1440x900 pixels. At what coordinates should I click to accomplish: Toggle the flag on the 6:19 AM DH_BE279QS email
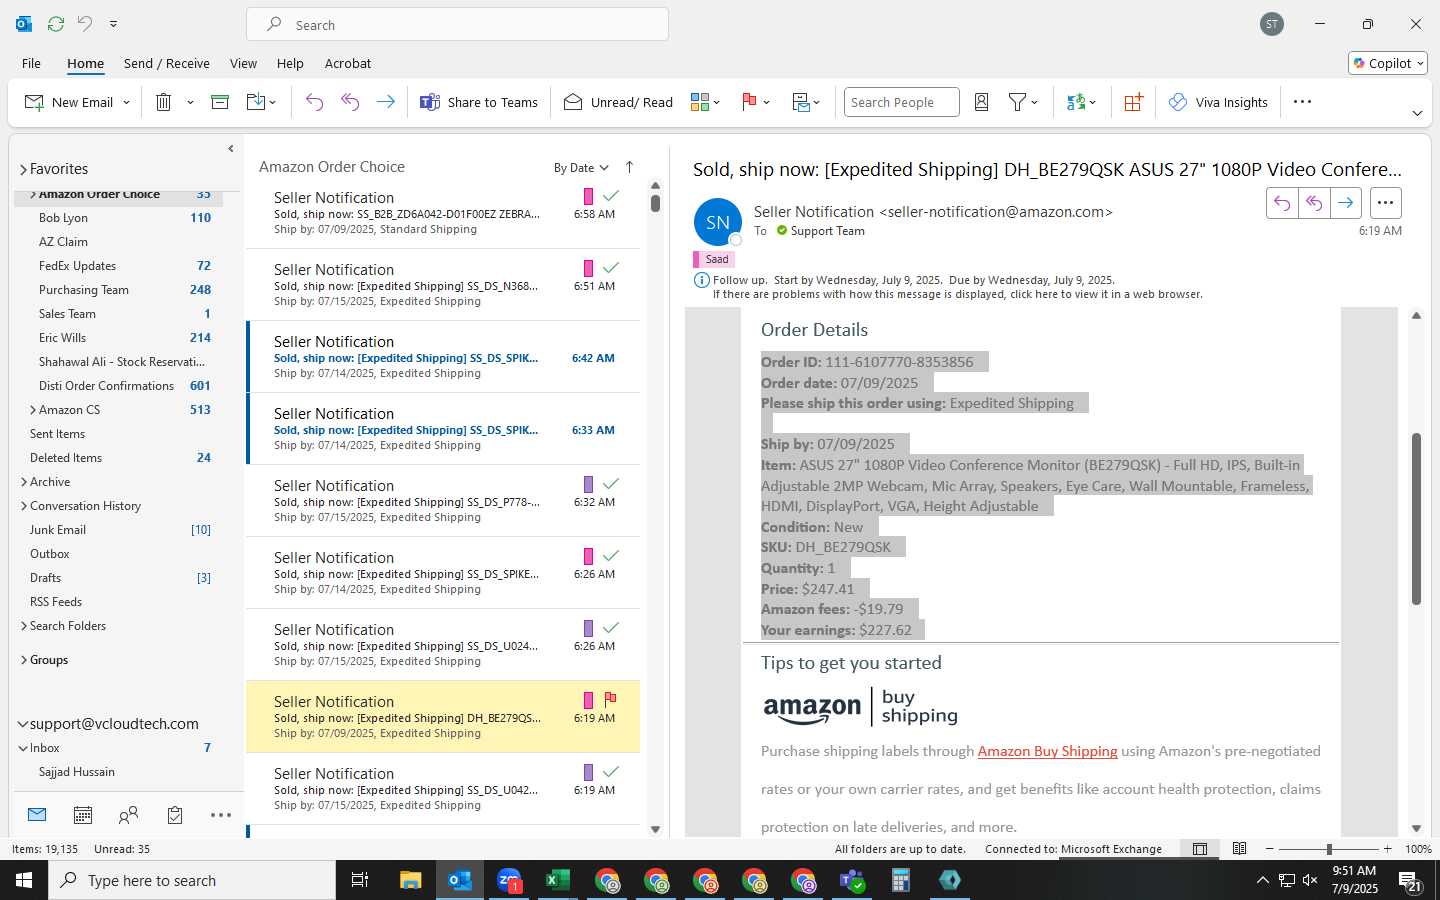click(x=610, y=699)
